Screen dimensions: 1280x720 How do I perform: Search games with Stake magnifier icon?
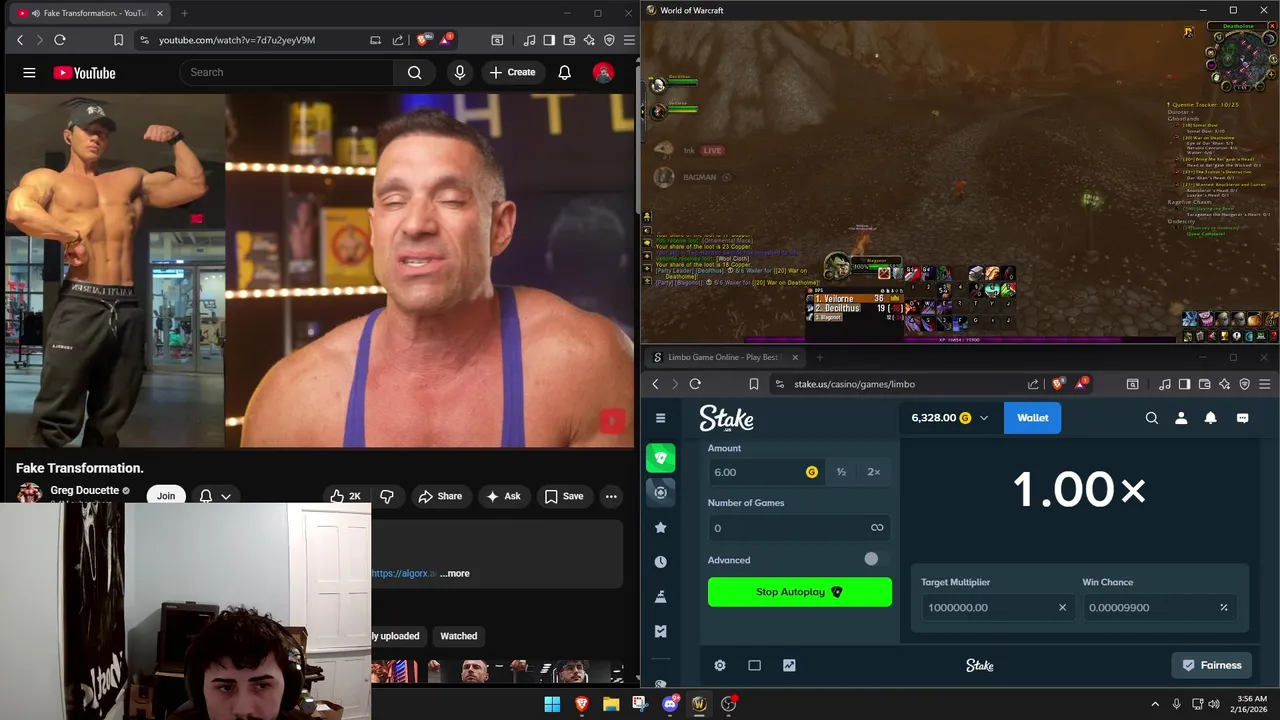click(1152, 418)
